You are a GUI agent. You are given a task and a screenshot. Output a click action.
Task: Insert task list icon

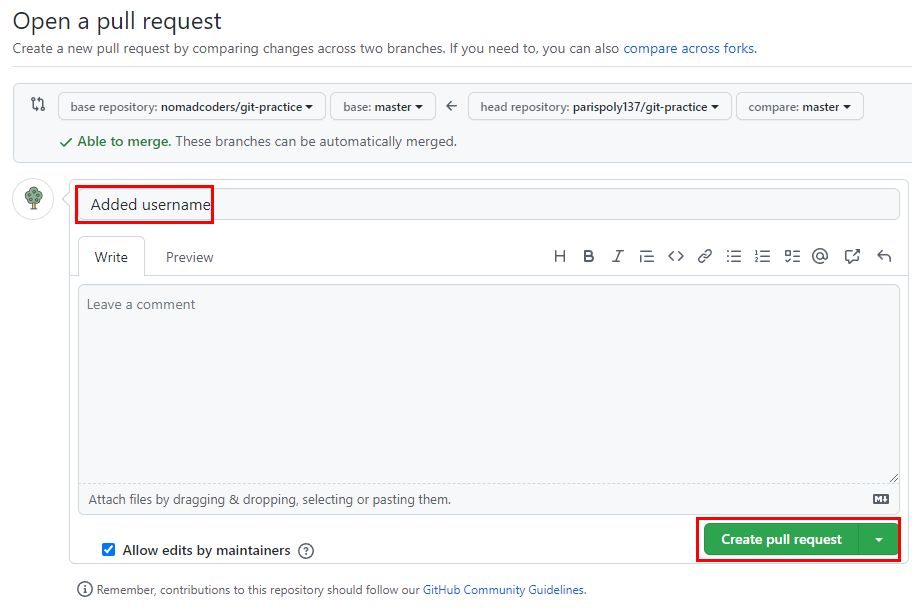pos(792,256)
